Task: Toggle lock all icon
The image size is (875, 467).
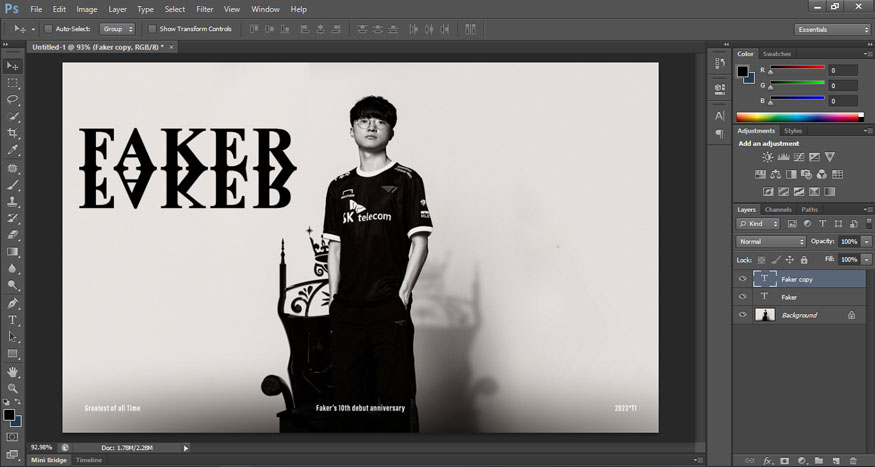Action: tap(804, 260)
